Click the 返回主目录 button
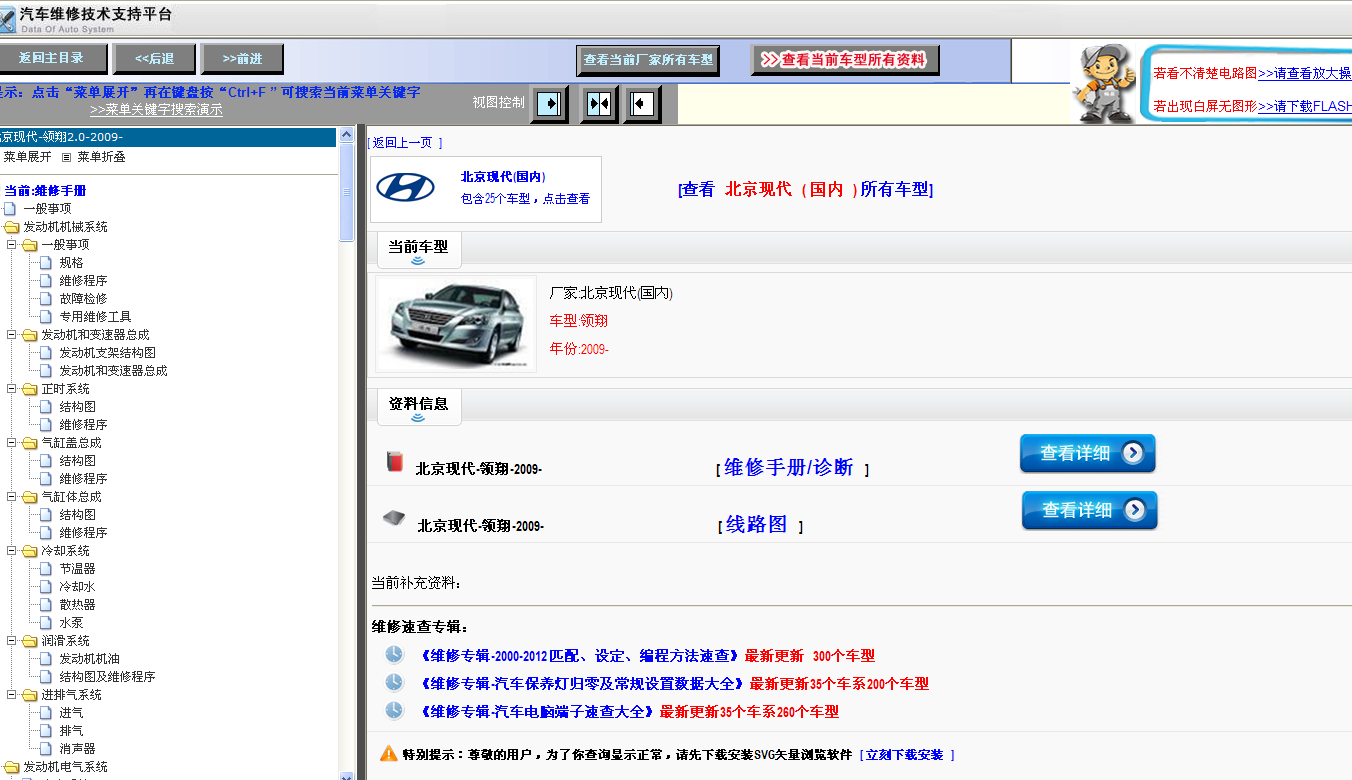Image resolution: width=1352 pixels, height=780 pixels. [51, 59]
